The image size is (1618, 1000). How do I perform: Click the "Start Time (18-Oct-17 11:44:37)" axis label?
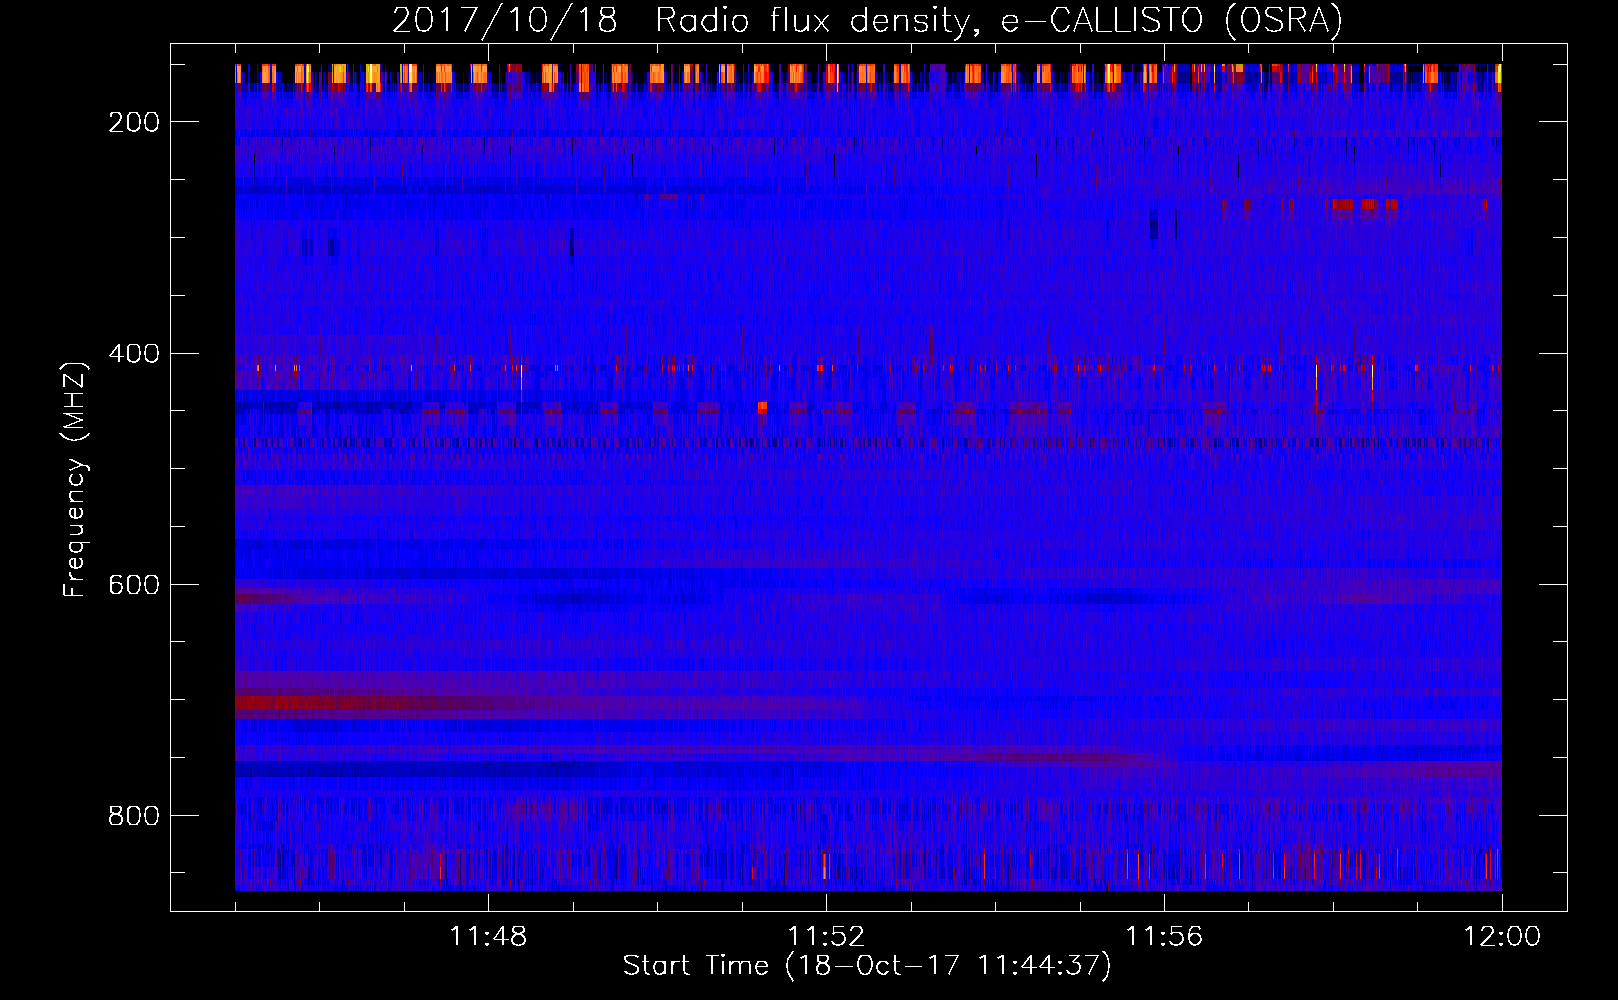867,966
